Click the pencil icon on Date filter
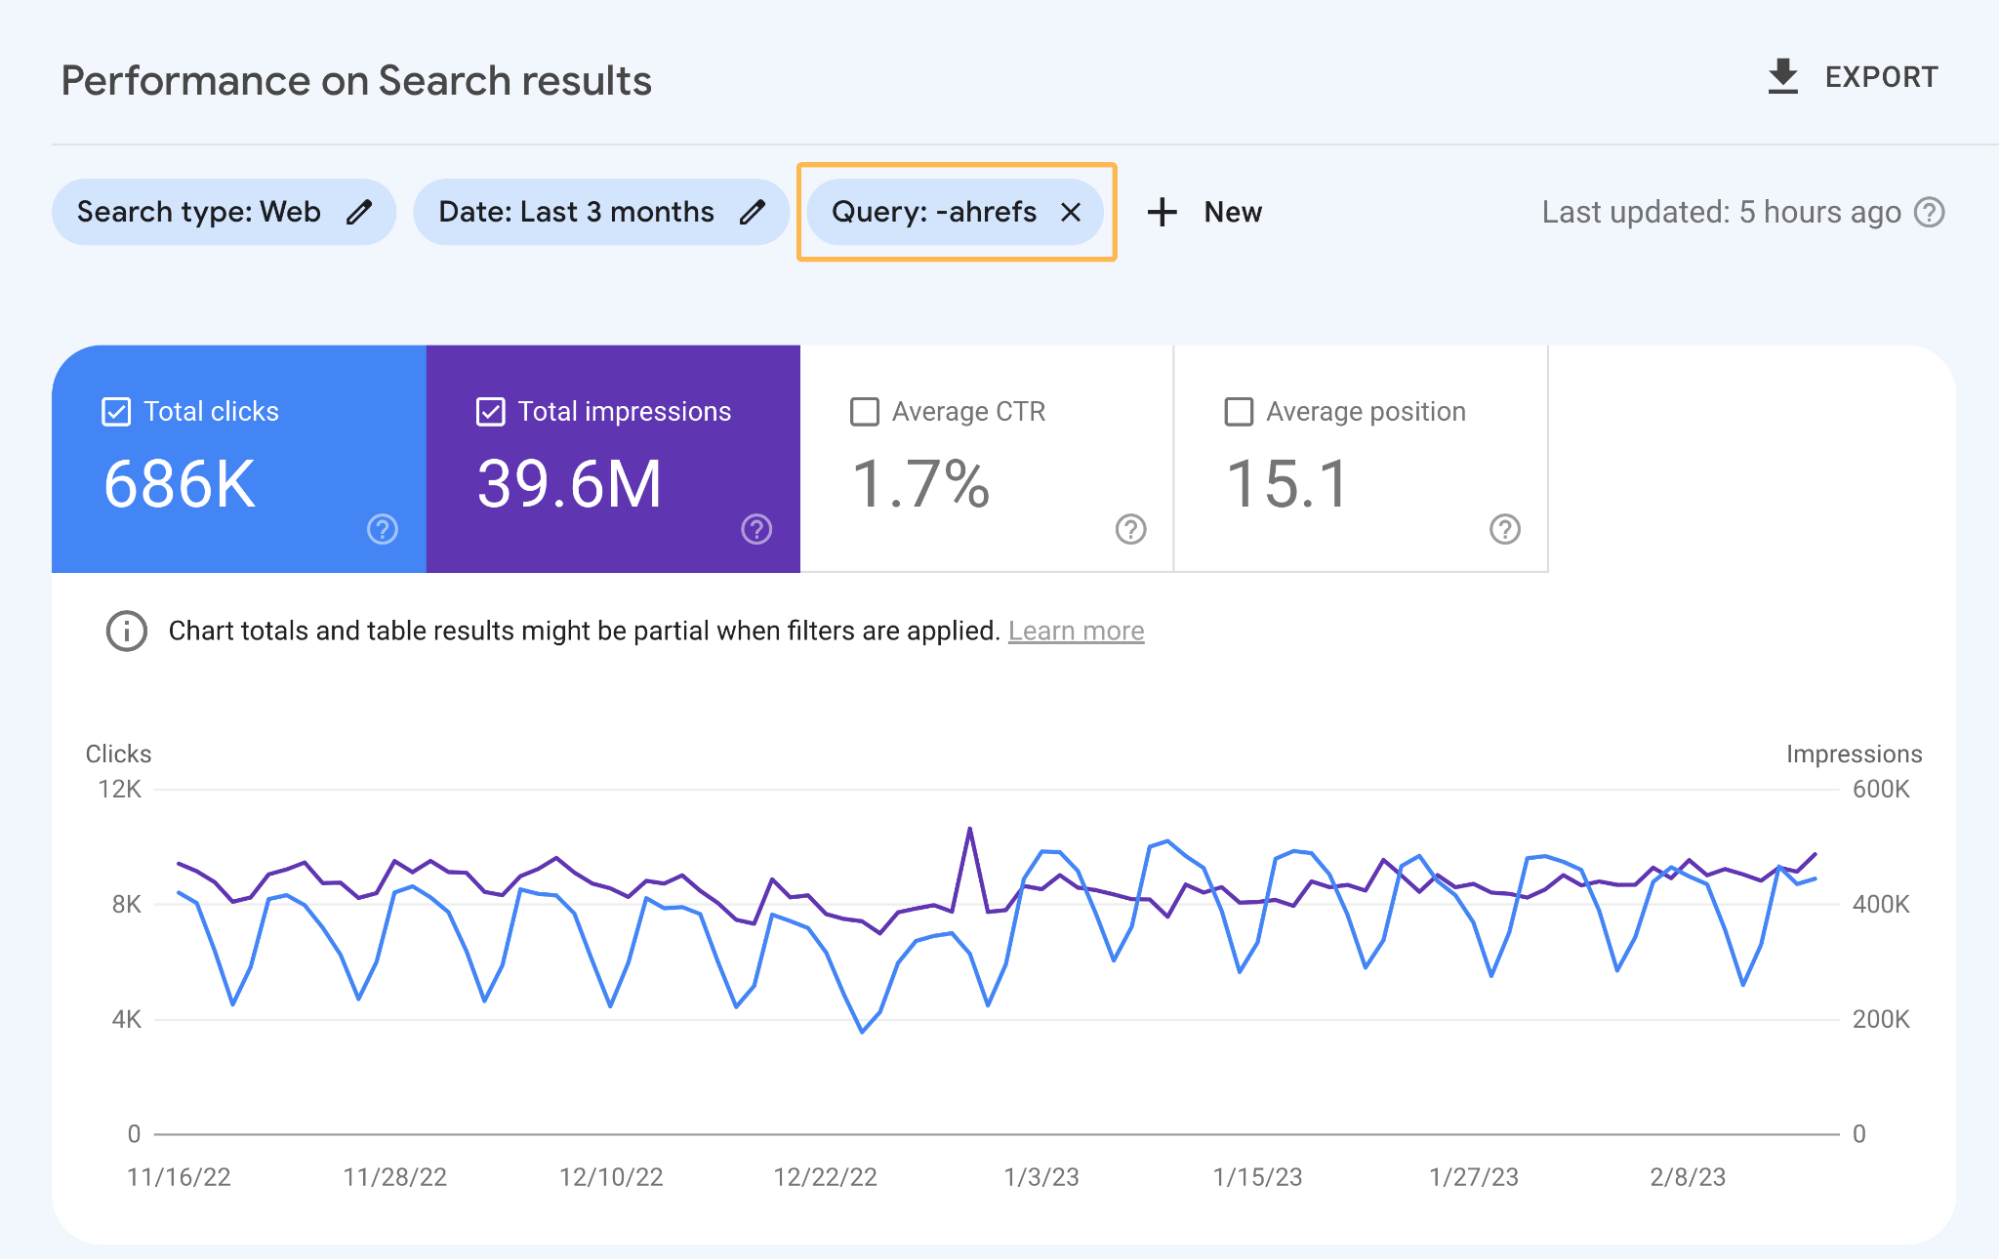The height and width of the screenshot is (1260, 1999). point(754,211)
